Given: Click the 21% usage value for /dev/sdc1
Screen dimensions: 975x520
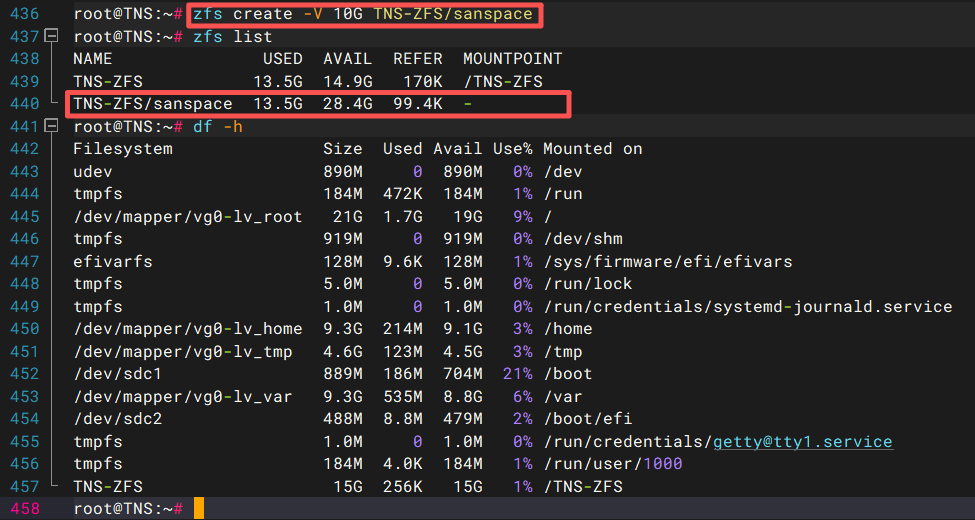Looking at the screenshot, I should [512, 374].
